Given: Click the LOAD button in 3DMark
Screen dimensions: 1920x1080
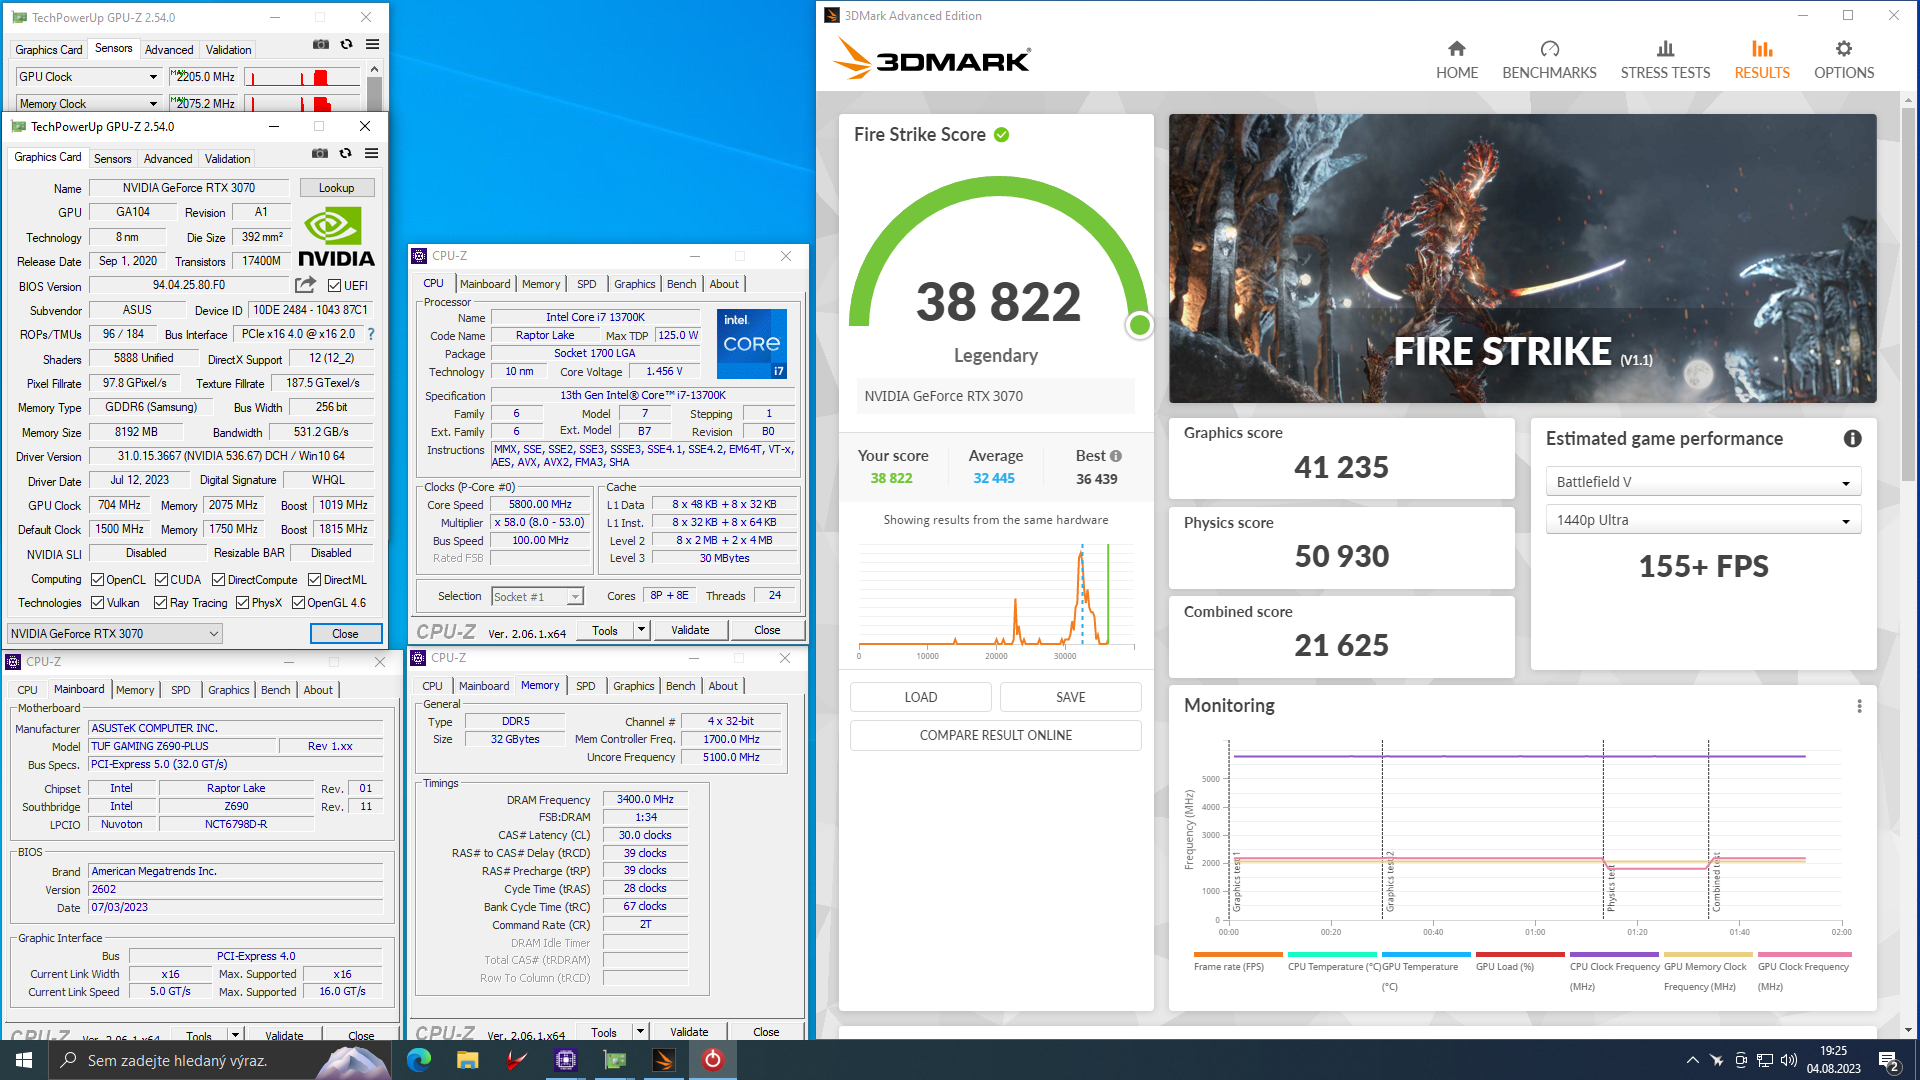Looking at the screenshot, I should tap(920, 697).
